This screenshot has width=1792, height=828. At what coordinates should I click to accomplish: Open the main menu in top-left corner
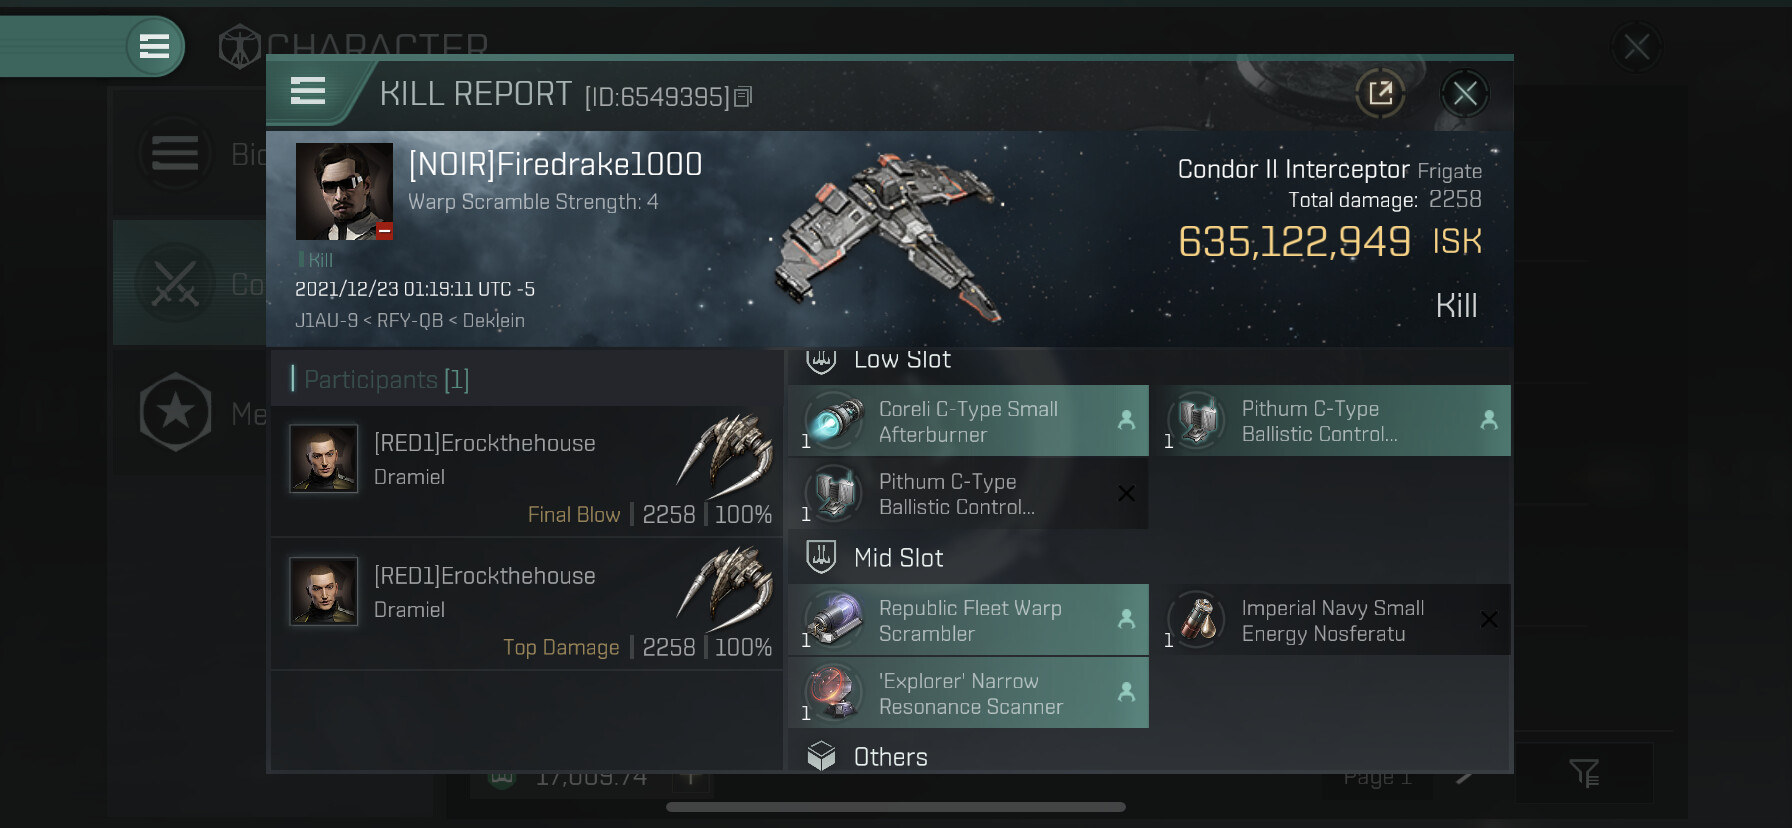pos(154,46)
